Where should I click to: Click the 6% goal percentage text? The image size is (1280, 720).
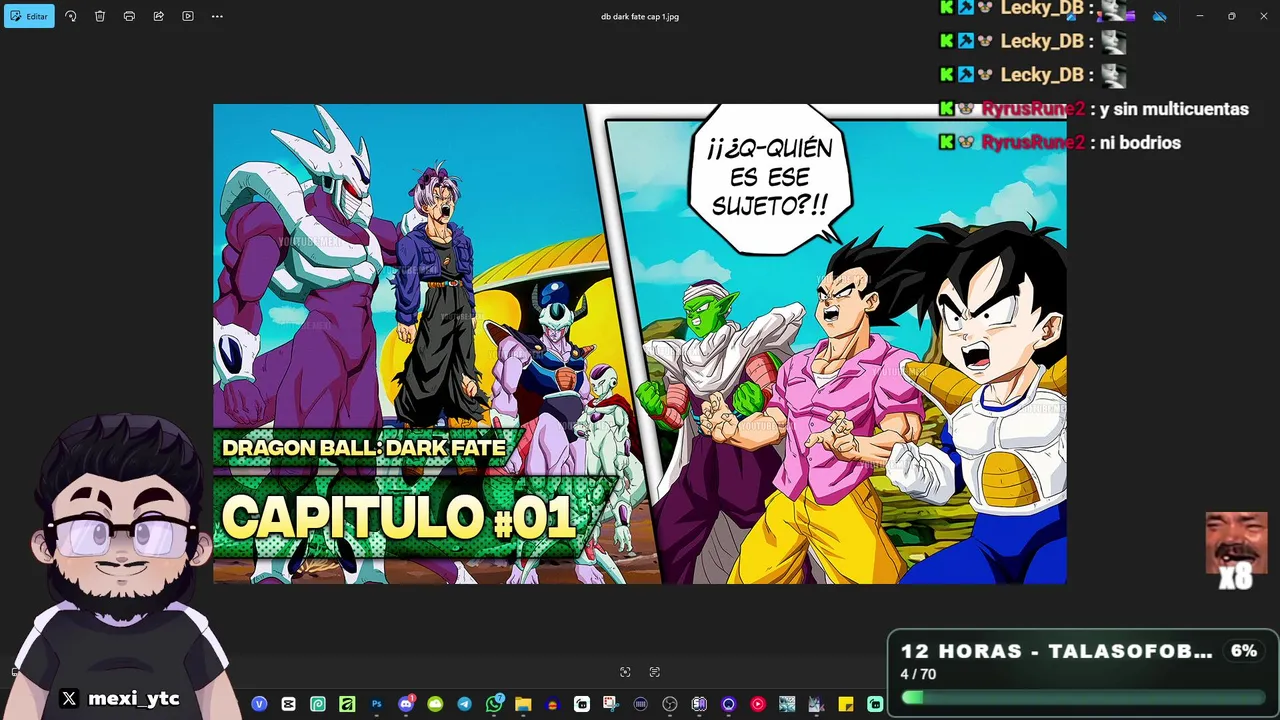pyautogui.click(x=1244, y=651)
